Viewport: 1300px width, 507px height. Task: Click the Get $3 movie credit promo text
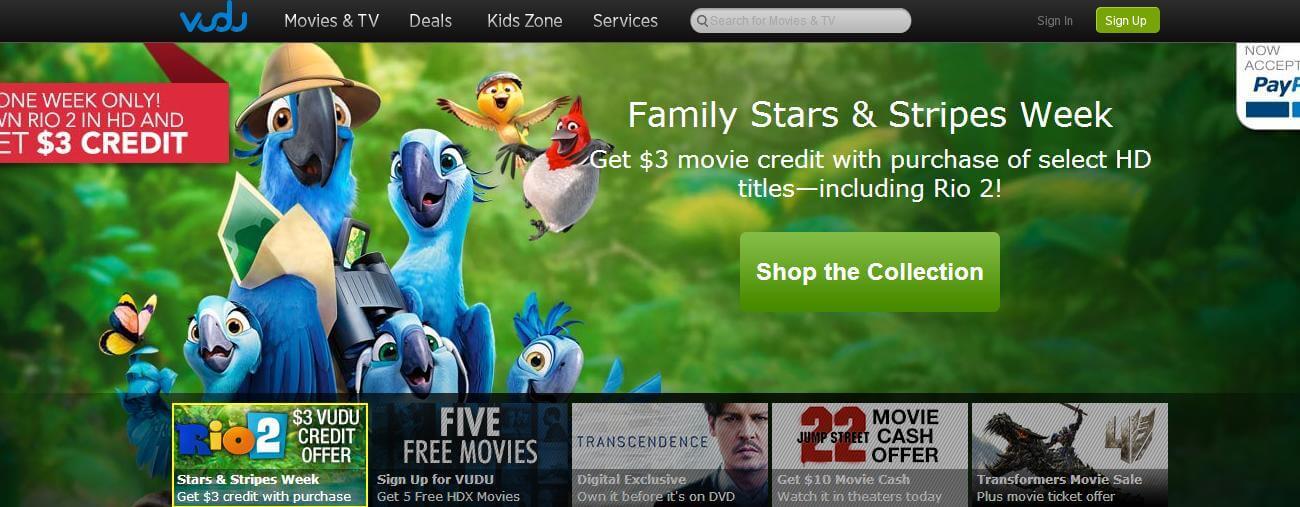click(x=870, y=173)
